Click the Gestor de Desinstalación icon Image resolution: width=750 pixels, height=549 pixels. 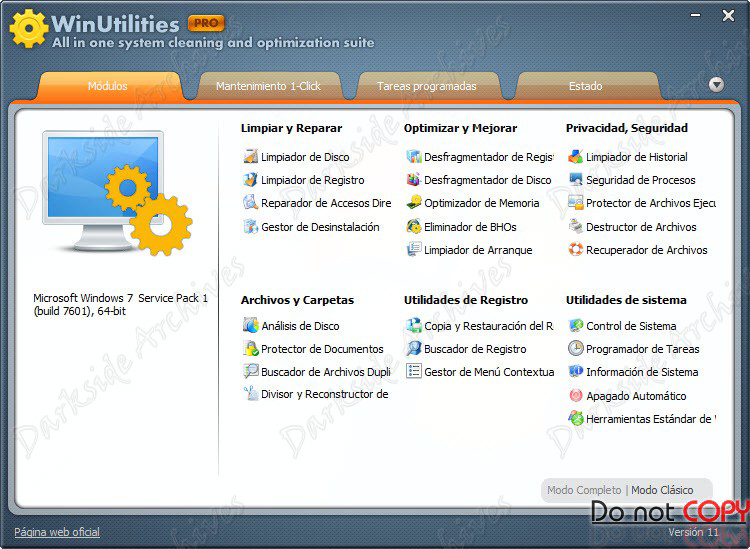click(x=251, y=226)
